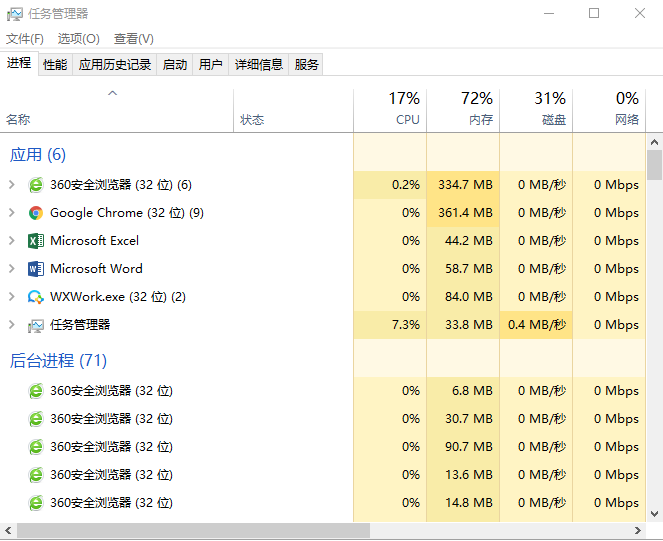Image resolution: width=663 pixels, height=541 pixels.
Task: Switch to the 服务 tab
Action: [306, 65]
